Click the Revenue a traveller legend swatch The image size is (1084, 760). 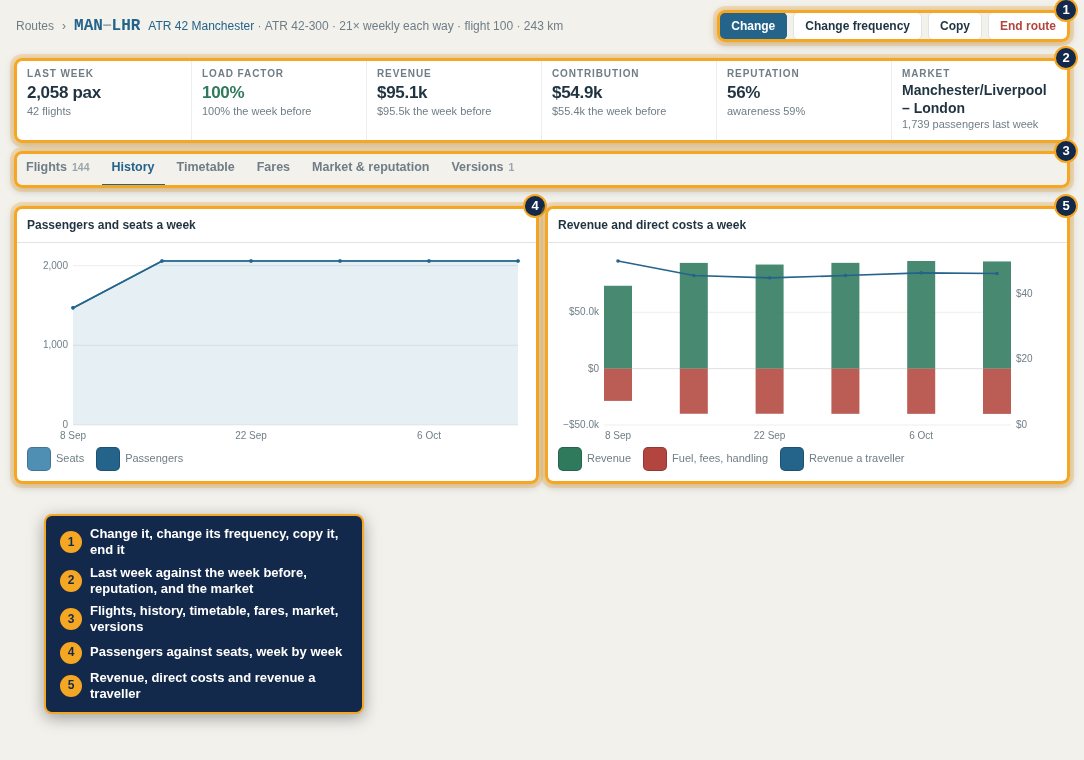[792, 458]
